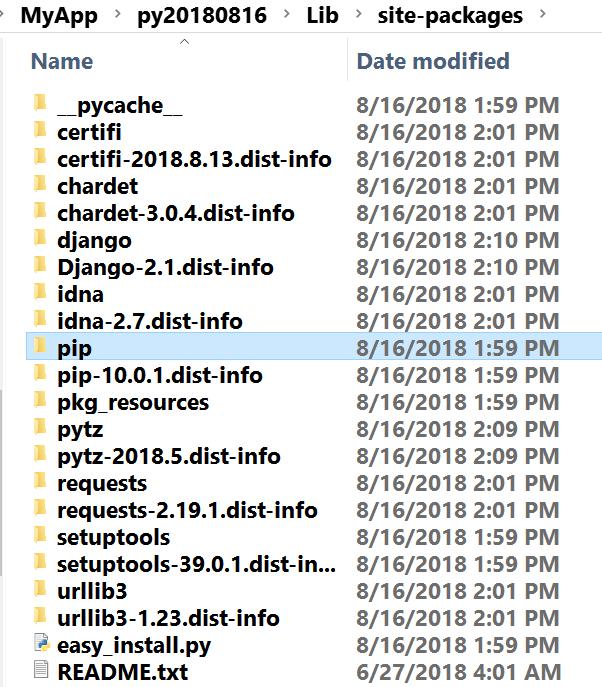Click README.txt date 6/27/2018 4:01 AM

pyautogui.click(x=458, y=673)
